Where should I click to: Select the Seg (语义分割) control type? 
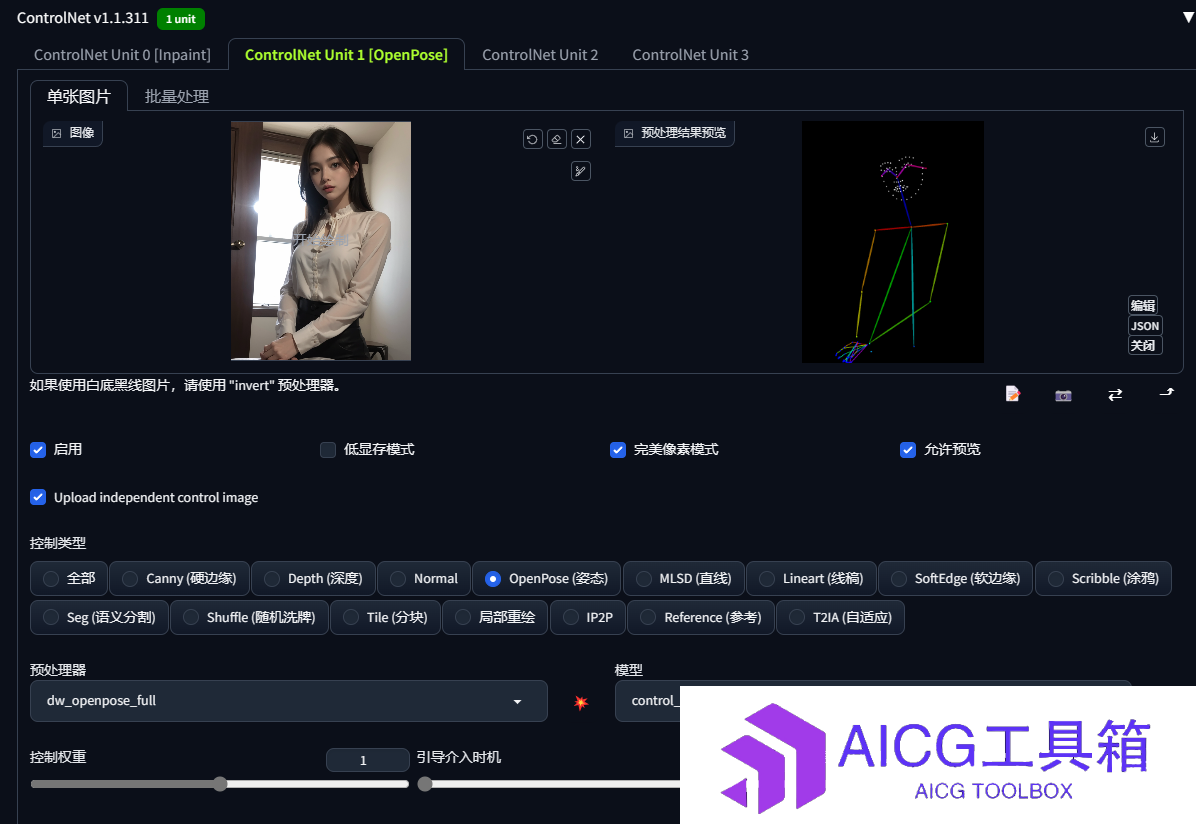[99, 617]
